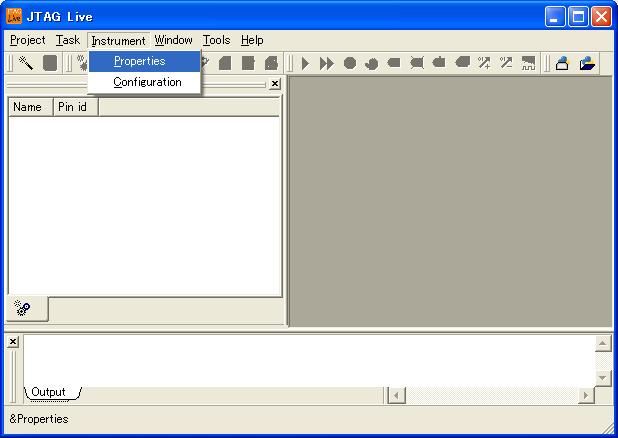Click the Pin id column header

tap(76, 107)
